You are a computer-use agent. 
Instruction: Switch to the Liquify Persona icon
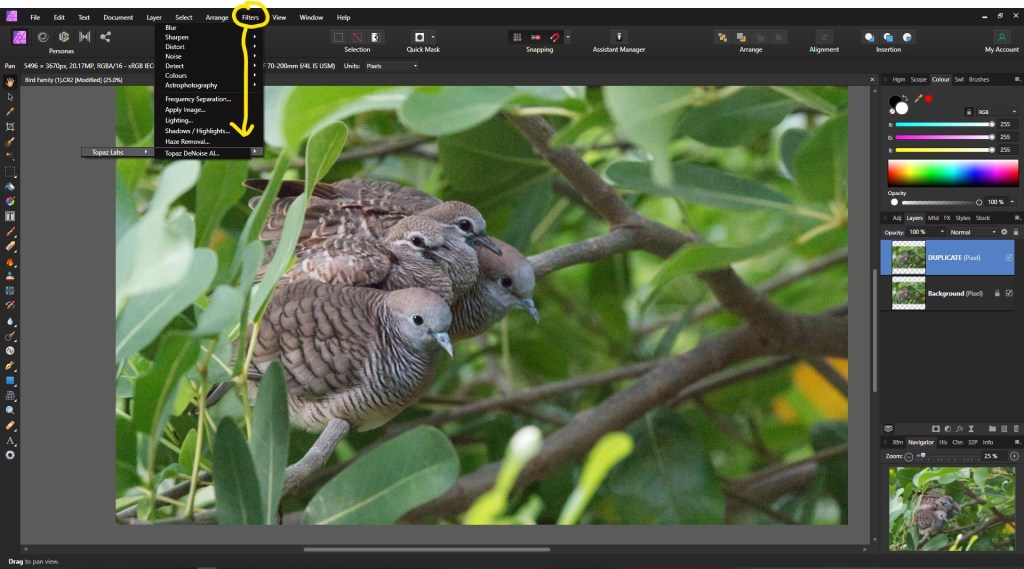tap(42, 37)
